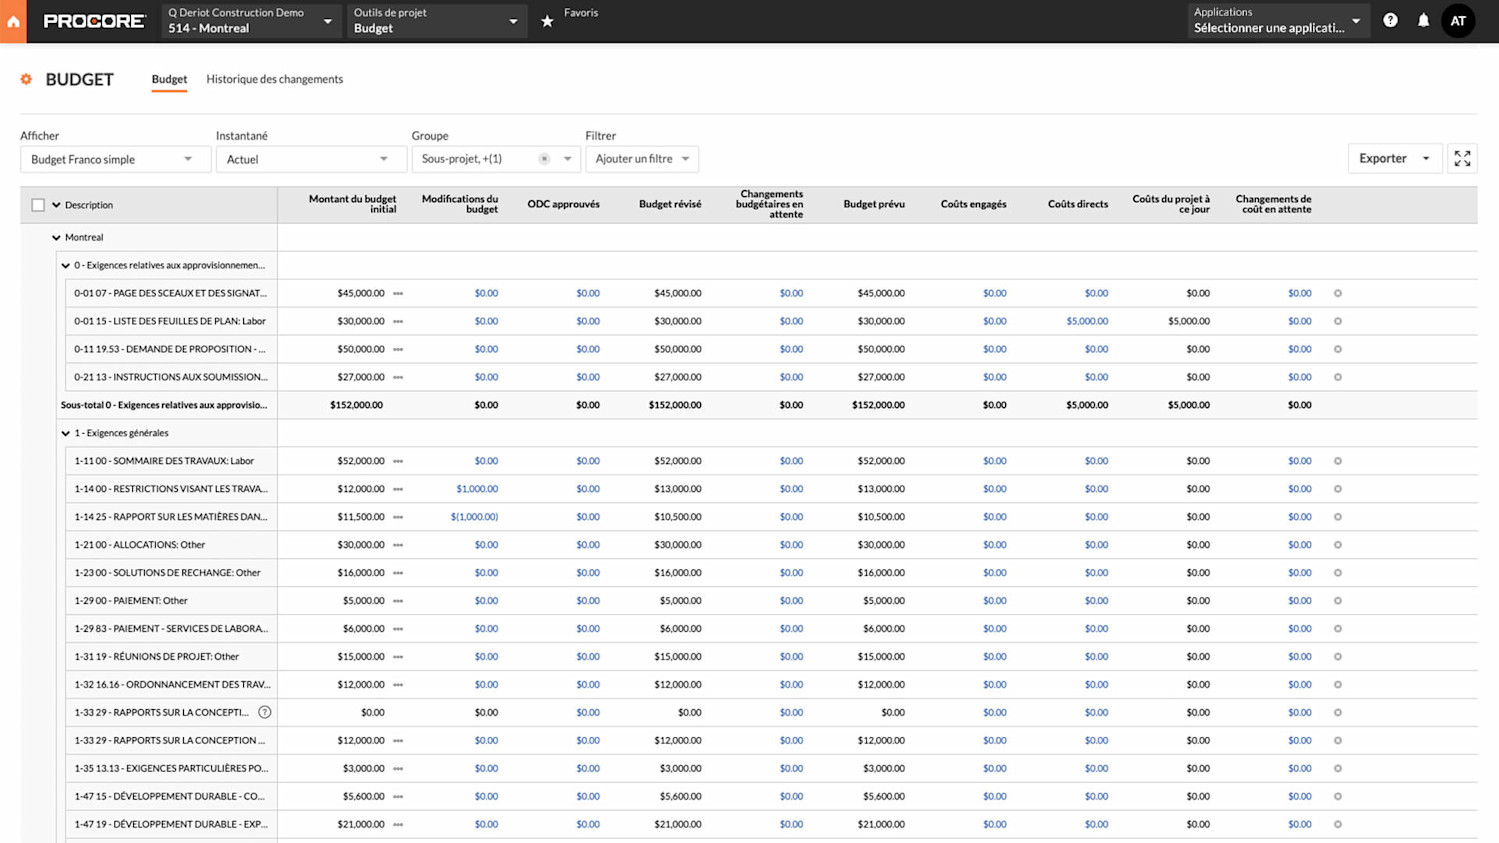
Task: Select row 1-47 15 - DÉVELOPPEMENT DURABLE - CO
Action: (x=171, y=797)
